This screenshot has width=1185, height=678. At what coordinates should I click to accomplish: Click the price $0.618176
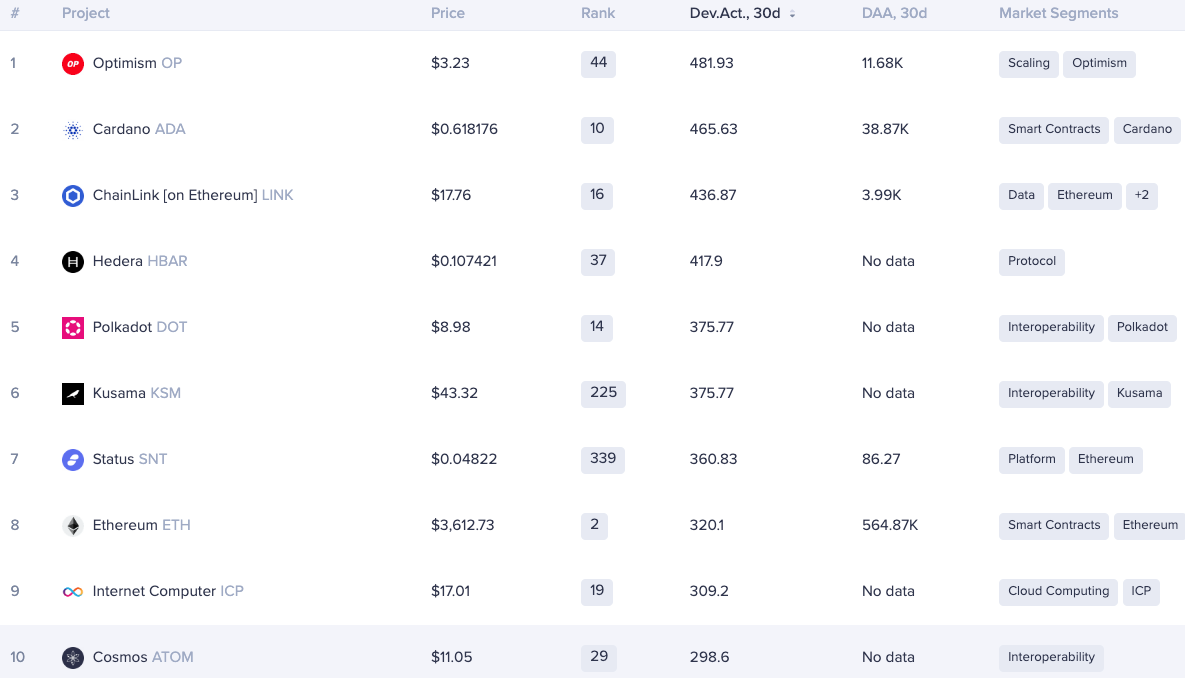tap(464, 129)
